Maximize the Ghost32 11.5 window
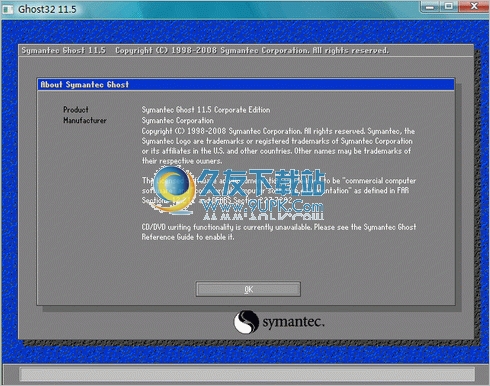This screenshot has width=490, height=386. (x=449, y=7)
